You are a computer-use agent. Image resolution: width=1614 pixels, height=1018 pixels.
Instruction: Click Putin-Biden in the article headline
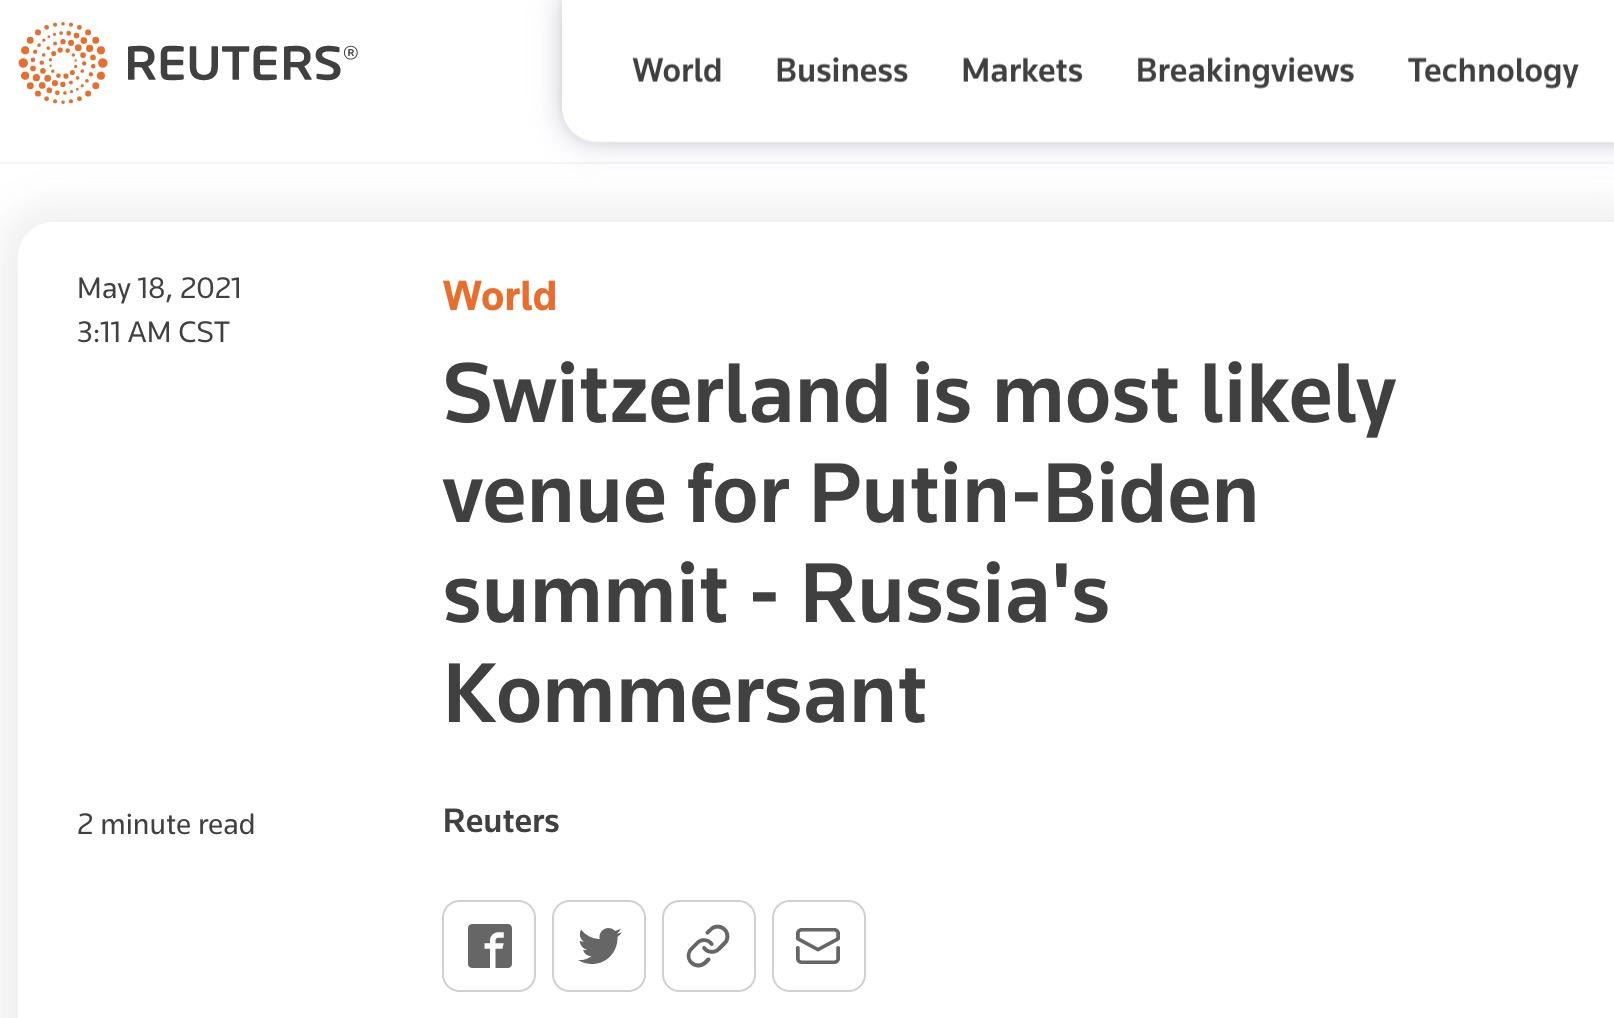click(x=1033, y=494)
